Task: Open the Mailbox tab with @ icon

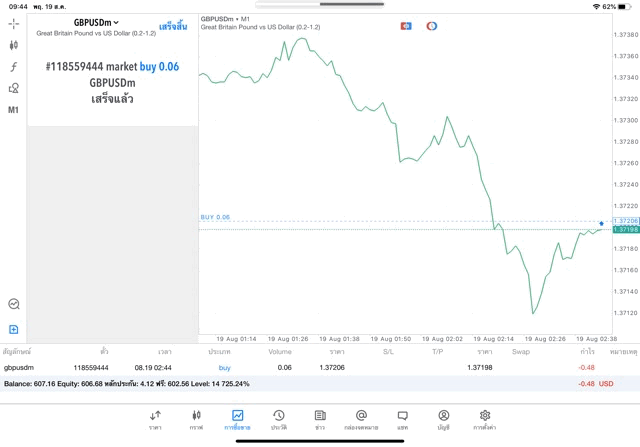Action: click(361, 420)
